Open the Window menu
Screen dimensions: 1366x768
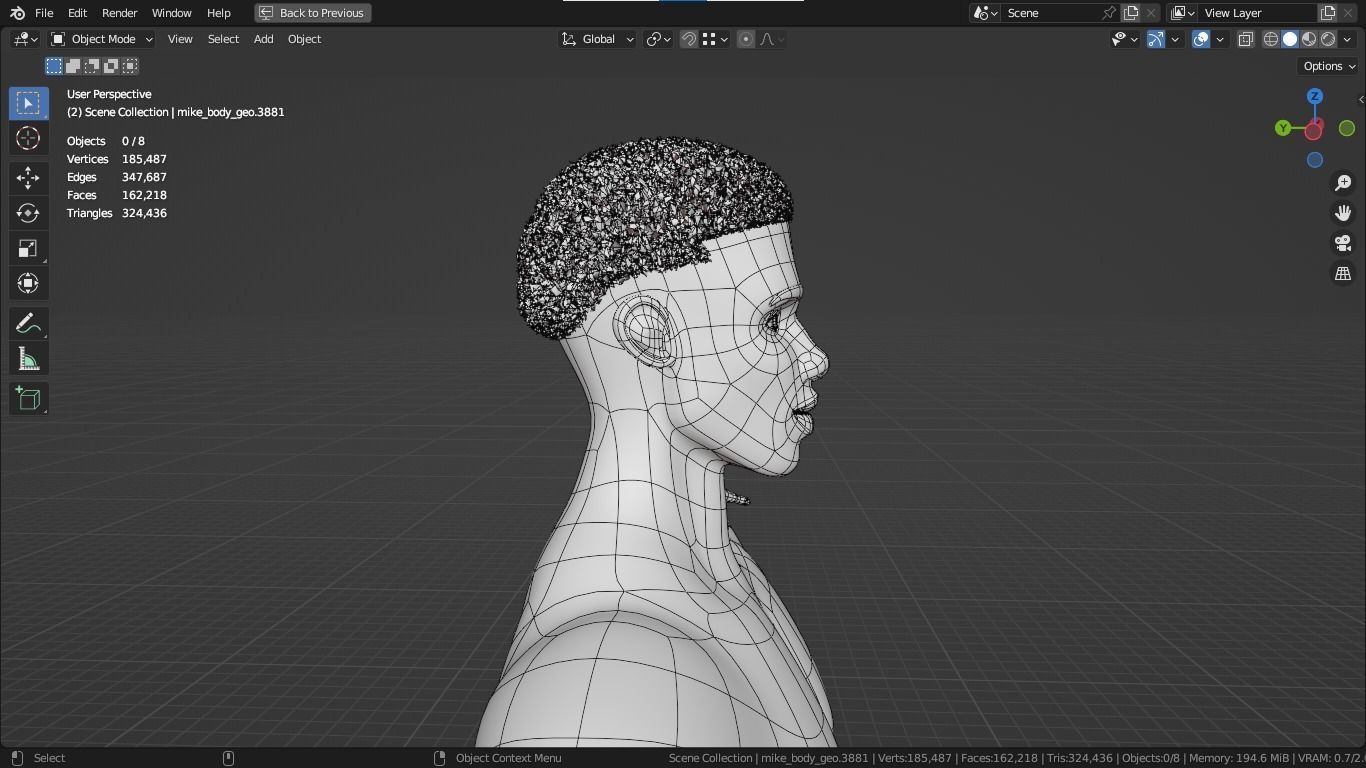171,13
